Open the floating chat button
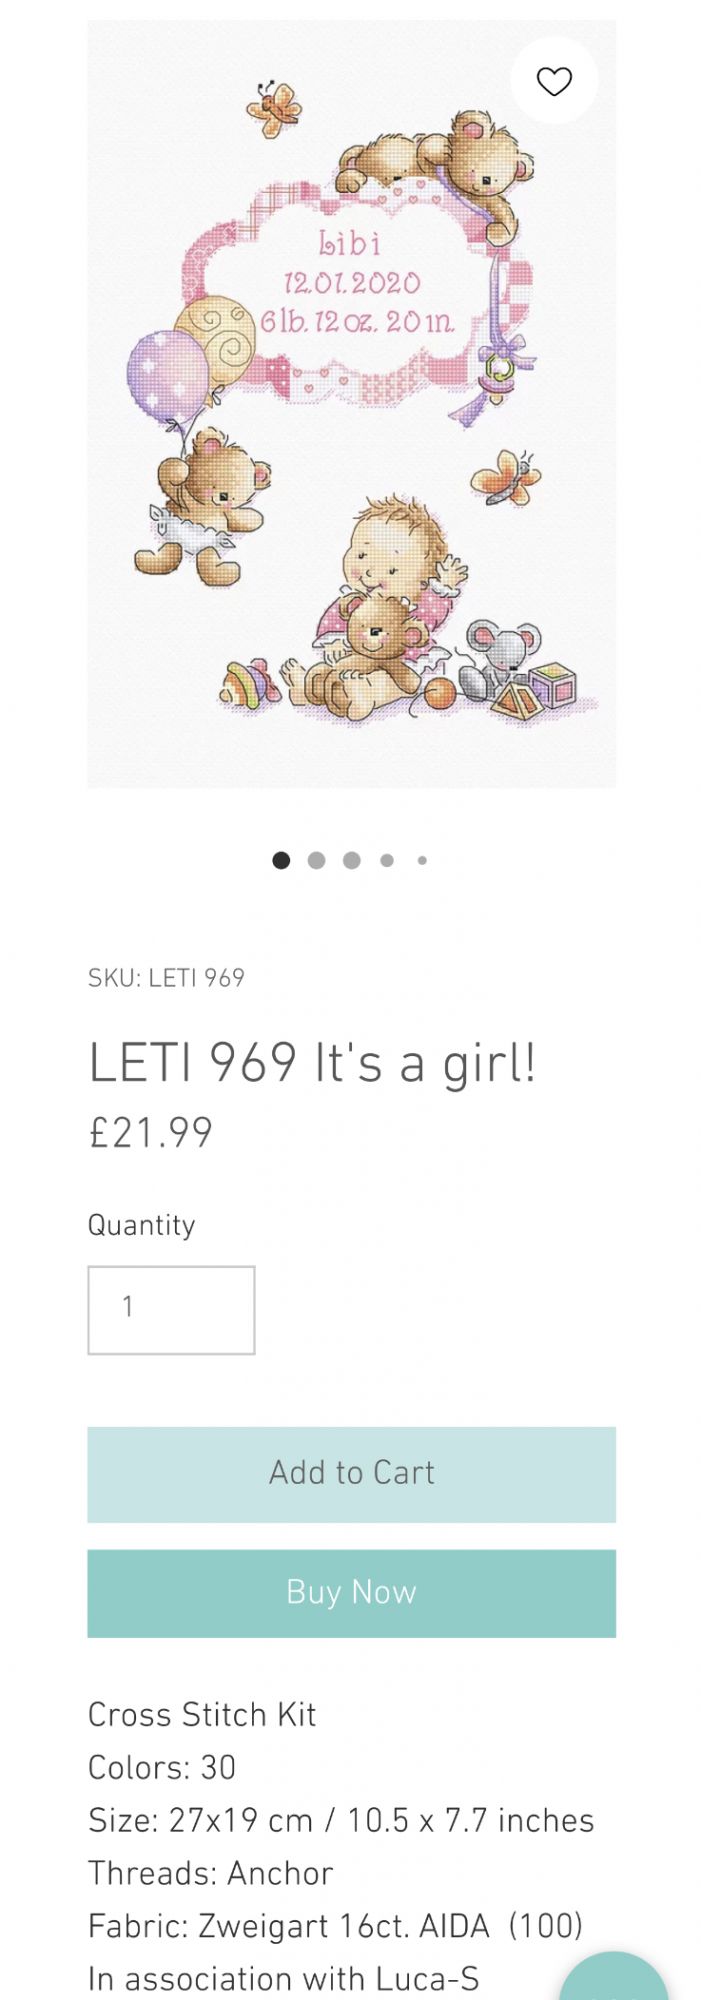701x2000 pixels. click(614, 1980)
